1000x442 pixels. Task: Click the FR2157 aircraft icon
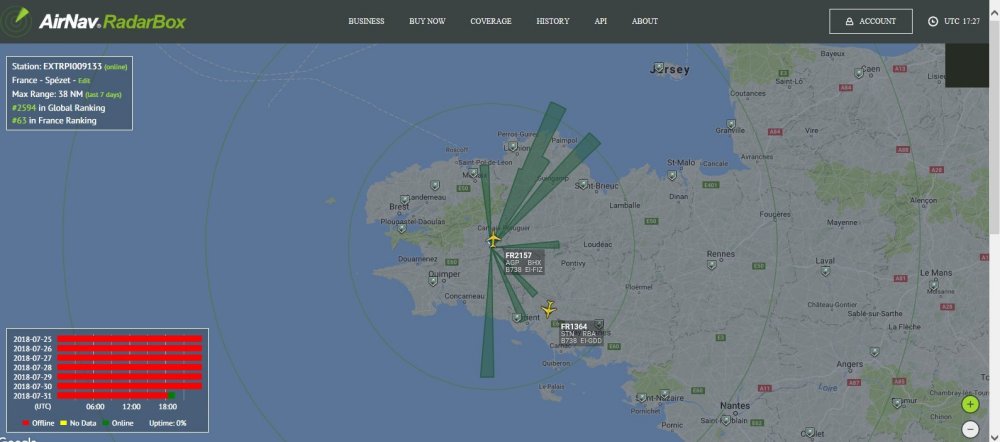(494, 240)
